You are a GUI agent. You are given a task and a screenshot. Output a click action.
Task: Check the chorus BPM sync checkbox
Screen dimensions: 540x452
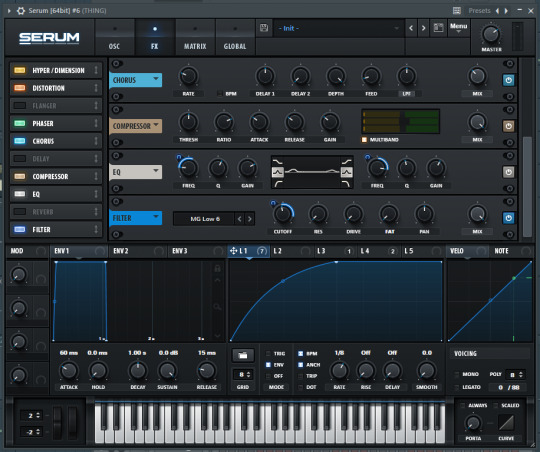[x=219, y=94]
